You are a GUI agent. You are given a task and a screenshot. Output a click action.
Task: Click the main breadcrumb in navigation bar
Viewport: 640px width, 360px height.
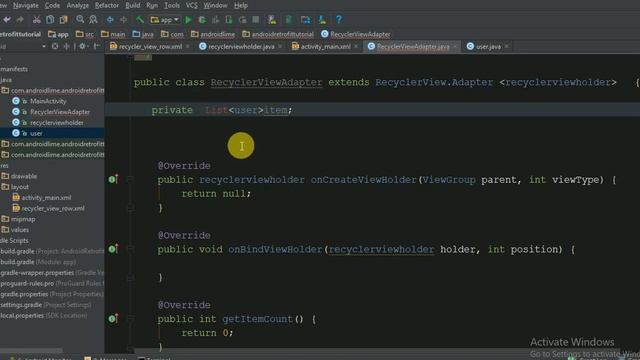(x=113, y=34)
